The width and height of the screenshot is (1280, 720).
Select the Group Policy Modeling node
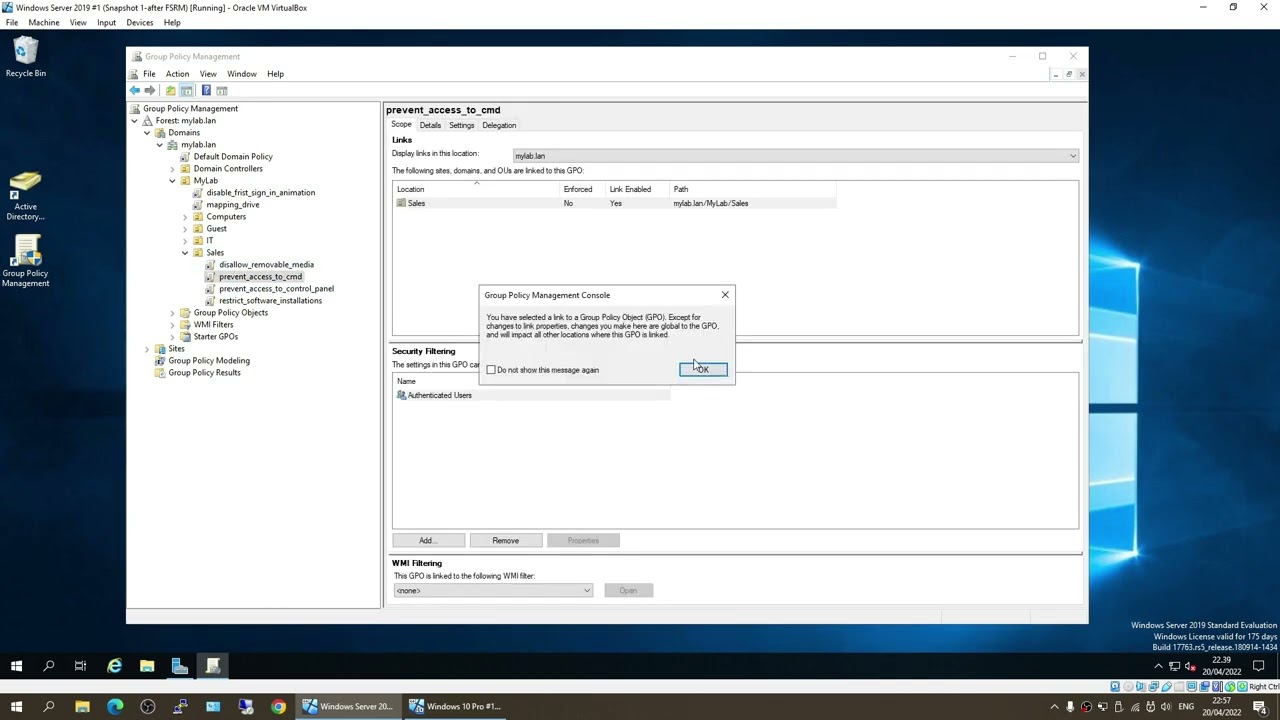[209, 361]
